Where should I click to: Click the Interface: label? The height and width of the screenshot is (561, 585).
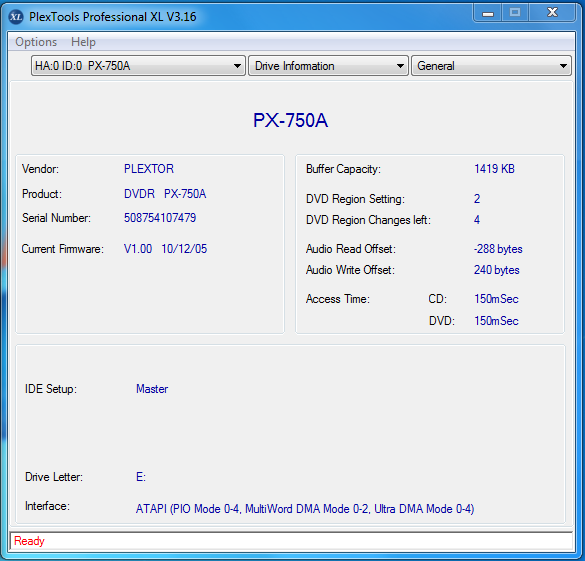tap(47, 506)
